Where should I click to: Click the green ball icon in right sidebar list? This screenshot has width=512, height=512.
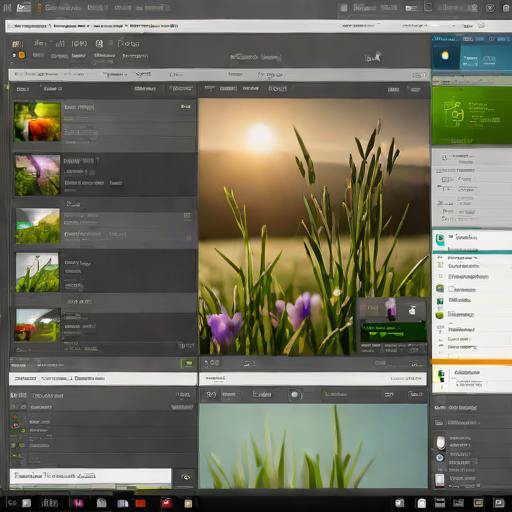point(440,315)
